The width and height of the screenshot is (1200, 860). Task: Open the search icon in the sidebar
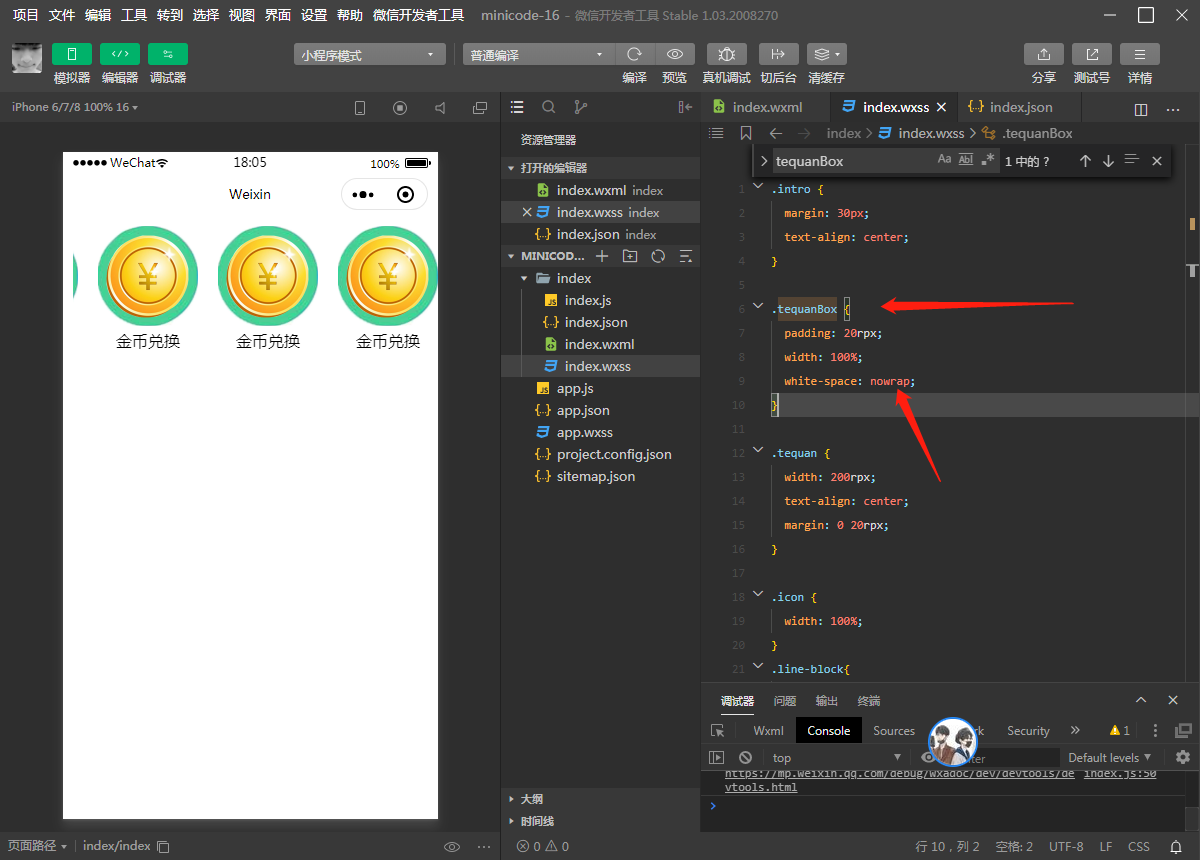click(x=549, y=107)
